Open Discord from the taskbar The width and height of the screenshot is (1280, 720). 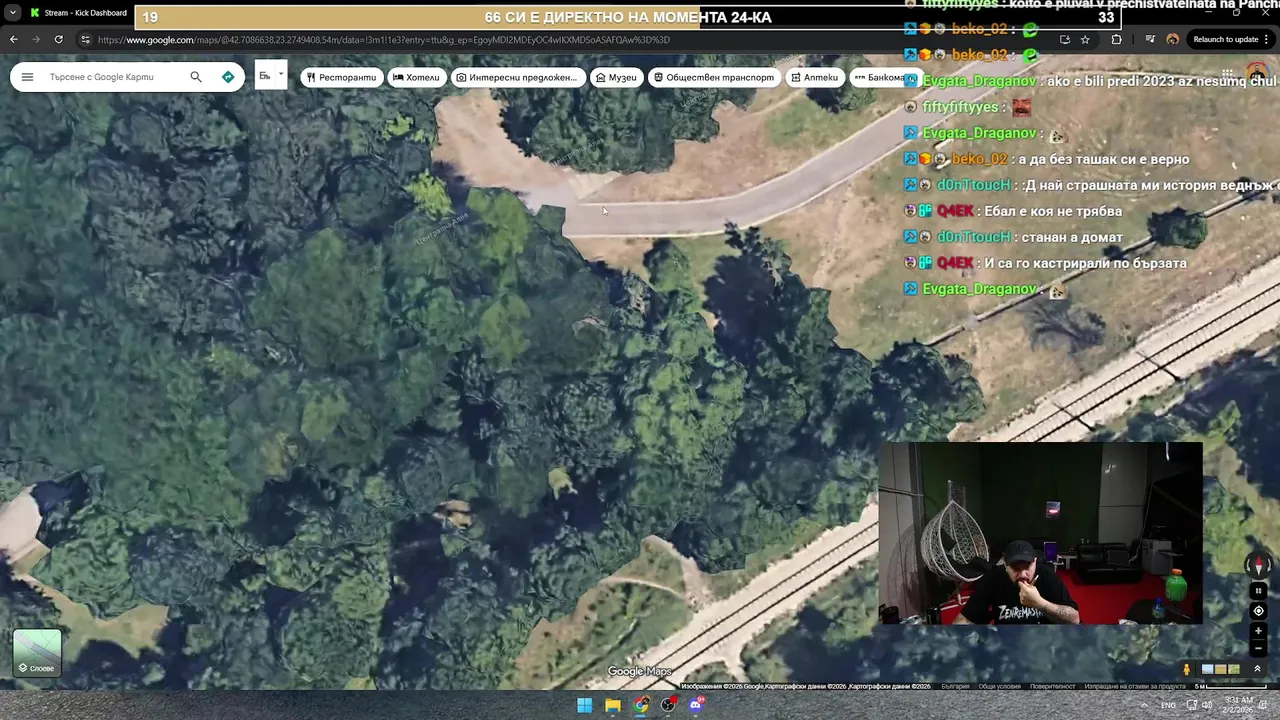pyautogui.click(x=696, y=705)
